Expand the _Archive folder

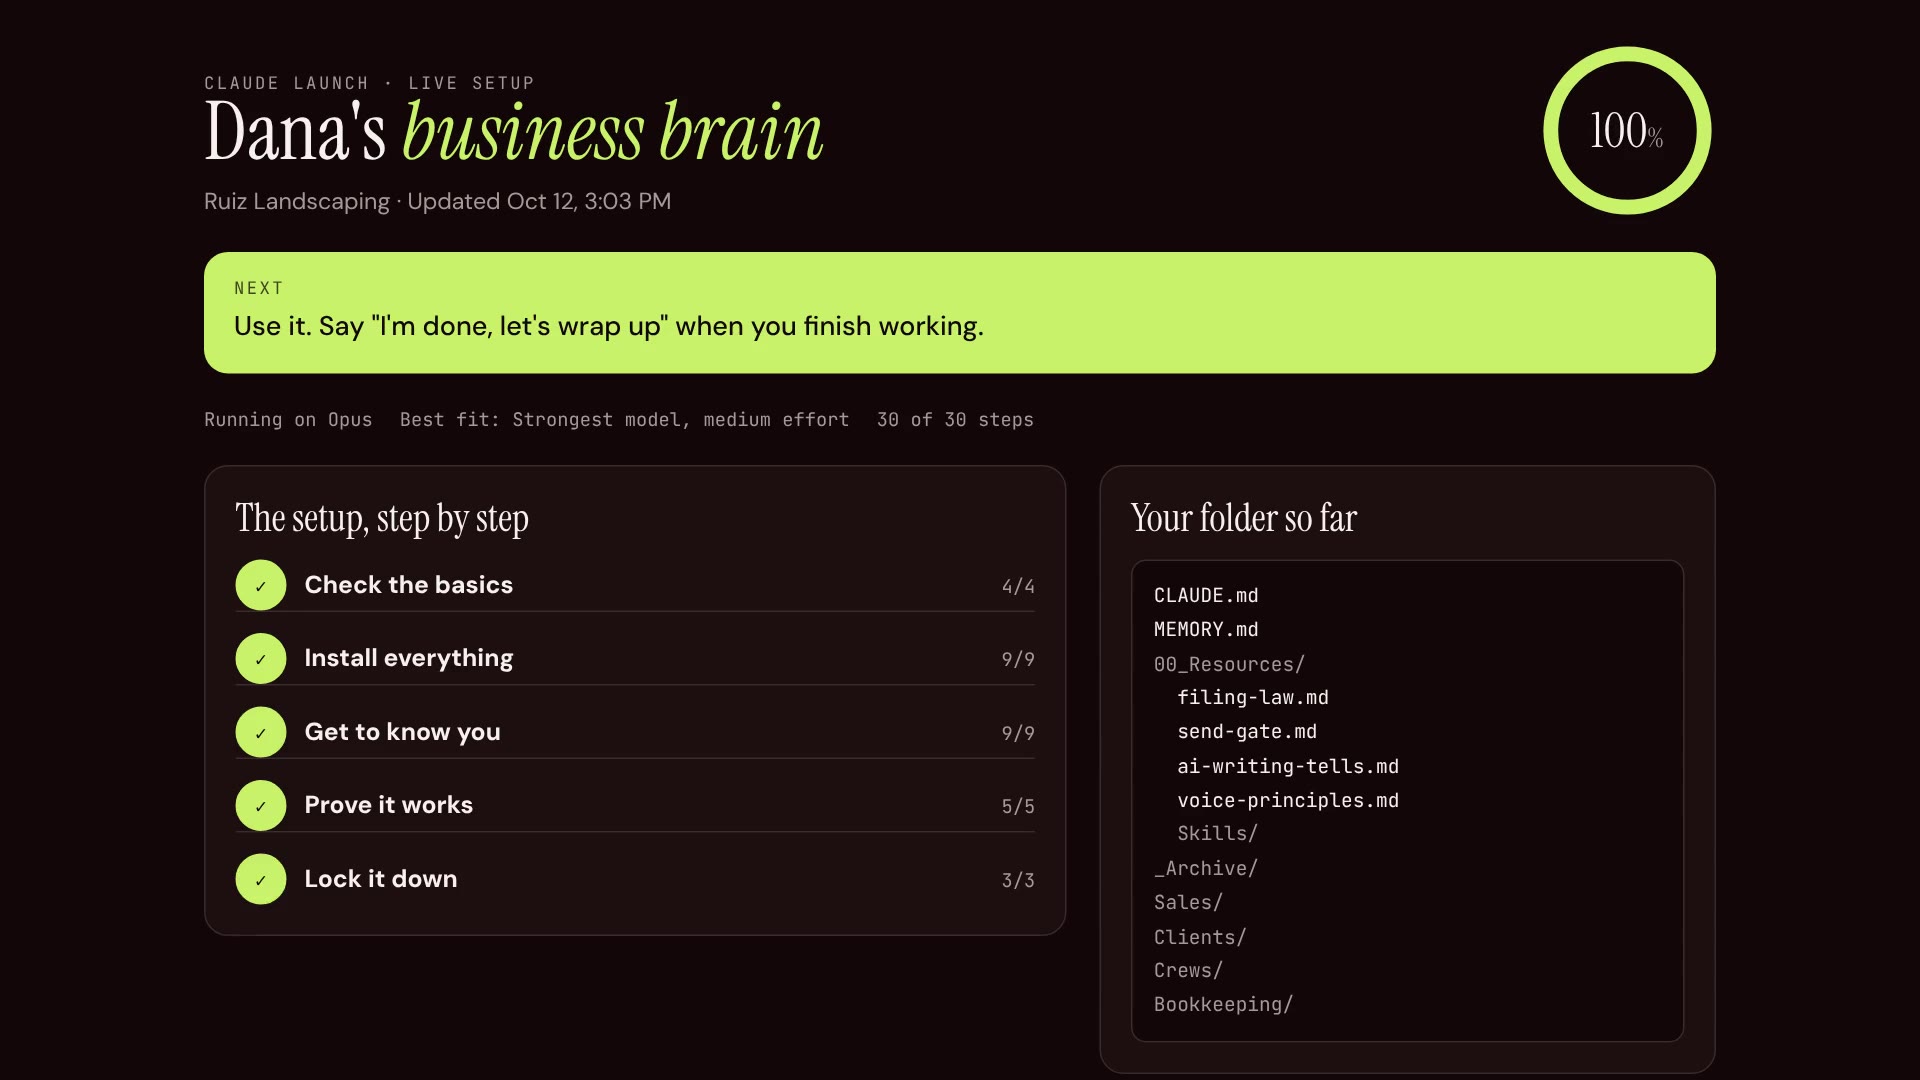pyautogui.click(x=1206, y=868)
